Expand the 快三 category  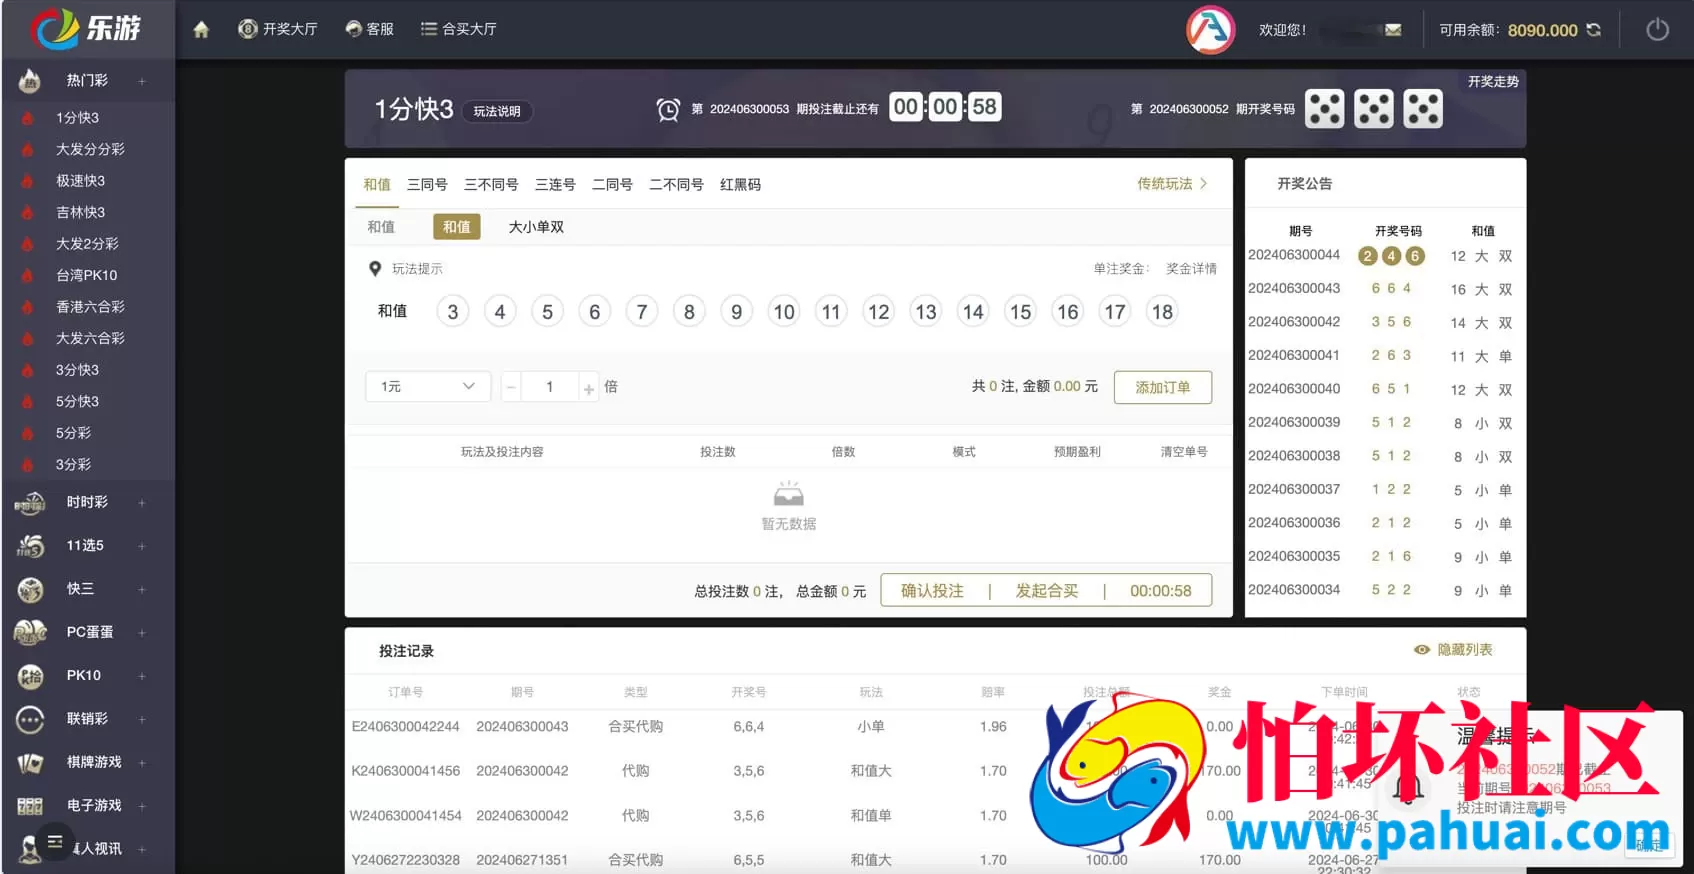142,590
